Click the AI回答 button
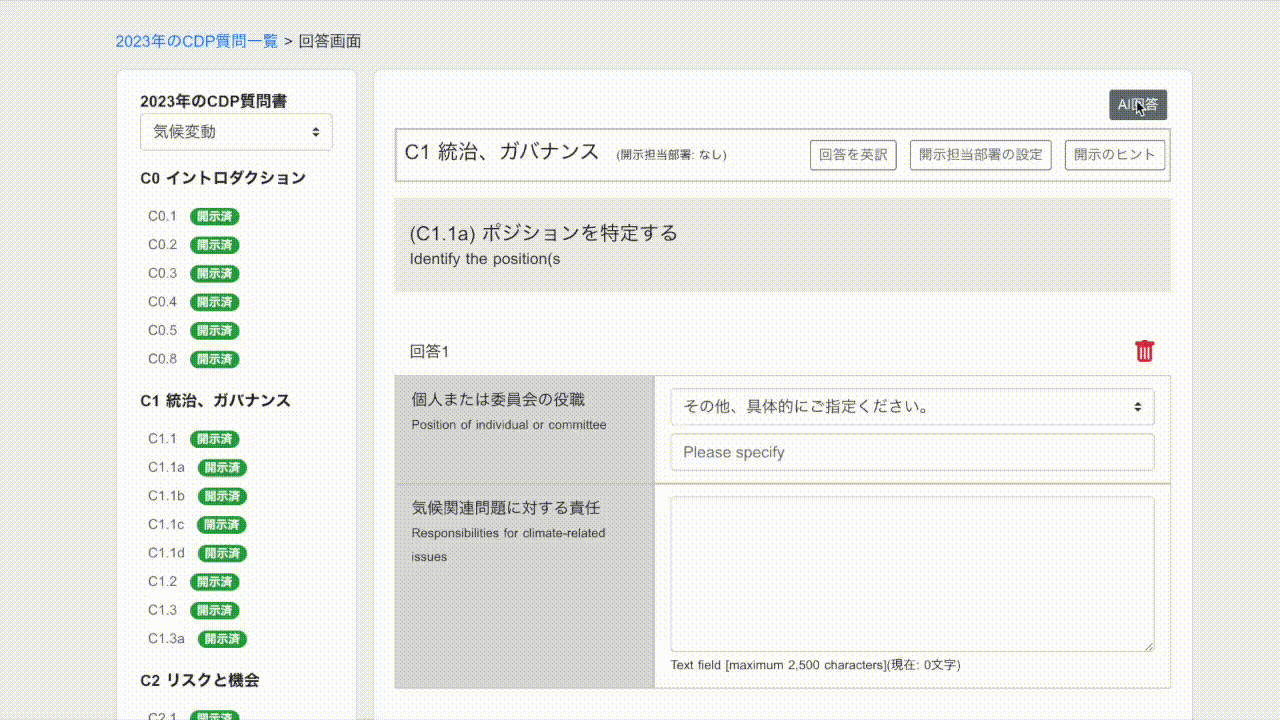 [1137, 105]
